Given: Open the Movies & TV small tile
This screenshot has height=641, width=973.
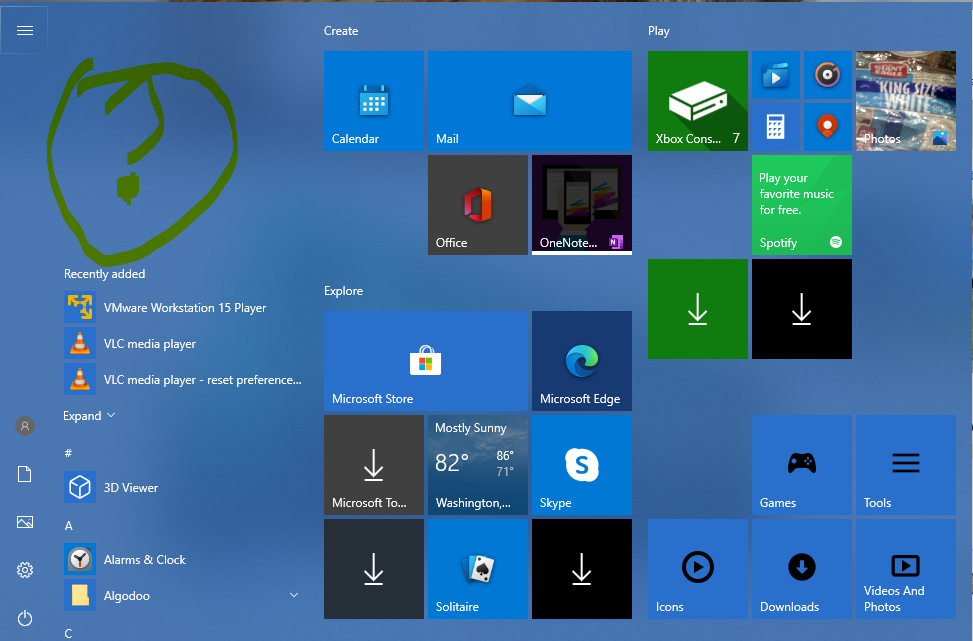Looking at the screenshot, I should 776,75.
